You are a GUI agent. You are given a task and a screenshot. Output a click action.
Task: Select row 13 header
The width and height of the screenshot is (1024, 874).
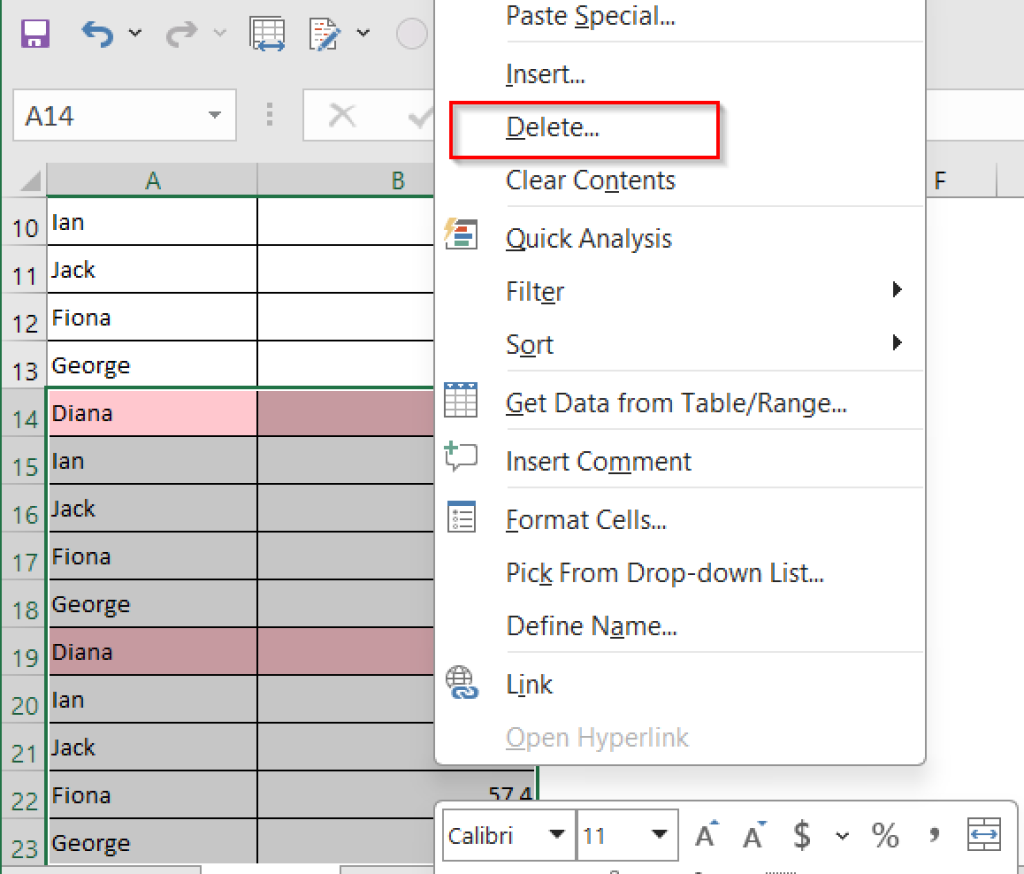coord(23,365)
